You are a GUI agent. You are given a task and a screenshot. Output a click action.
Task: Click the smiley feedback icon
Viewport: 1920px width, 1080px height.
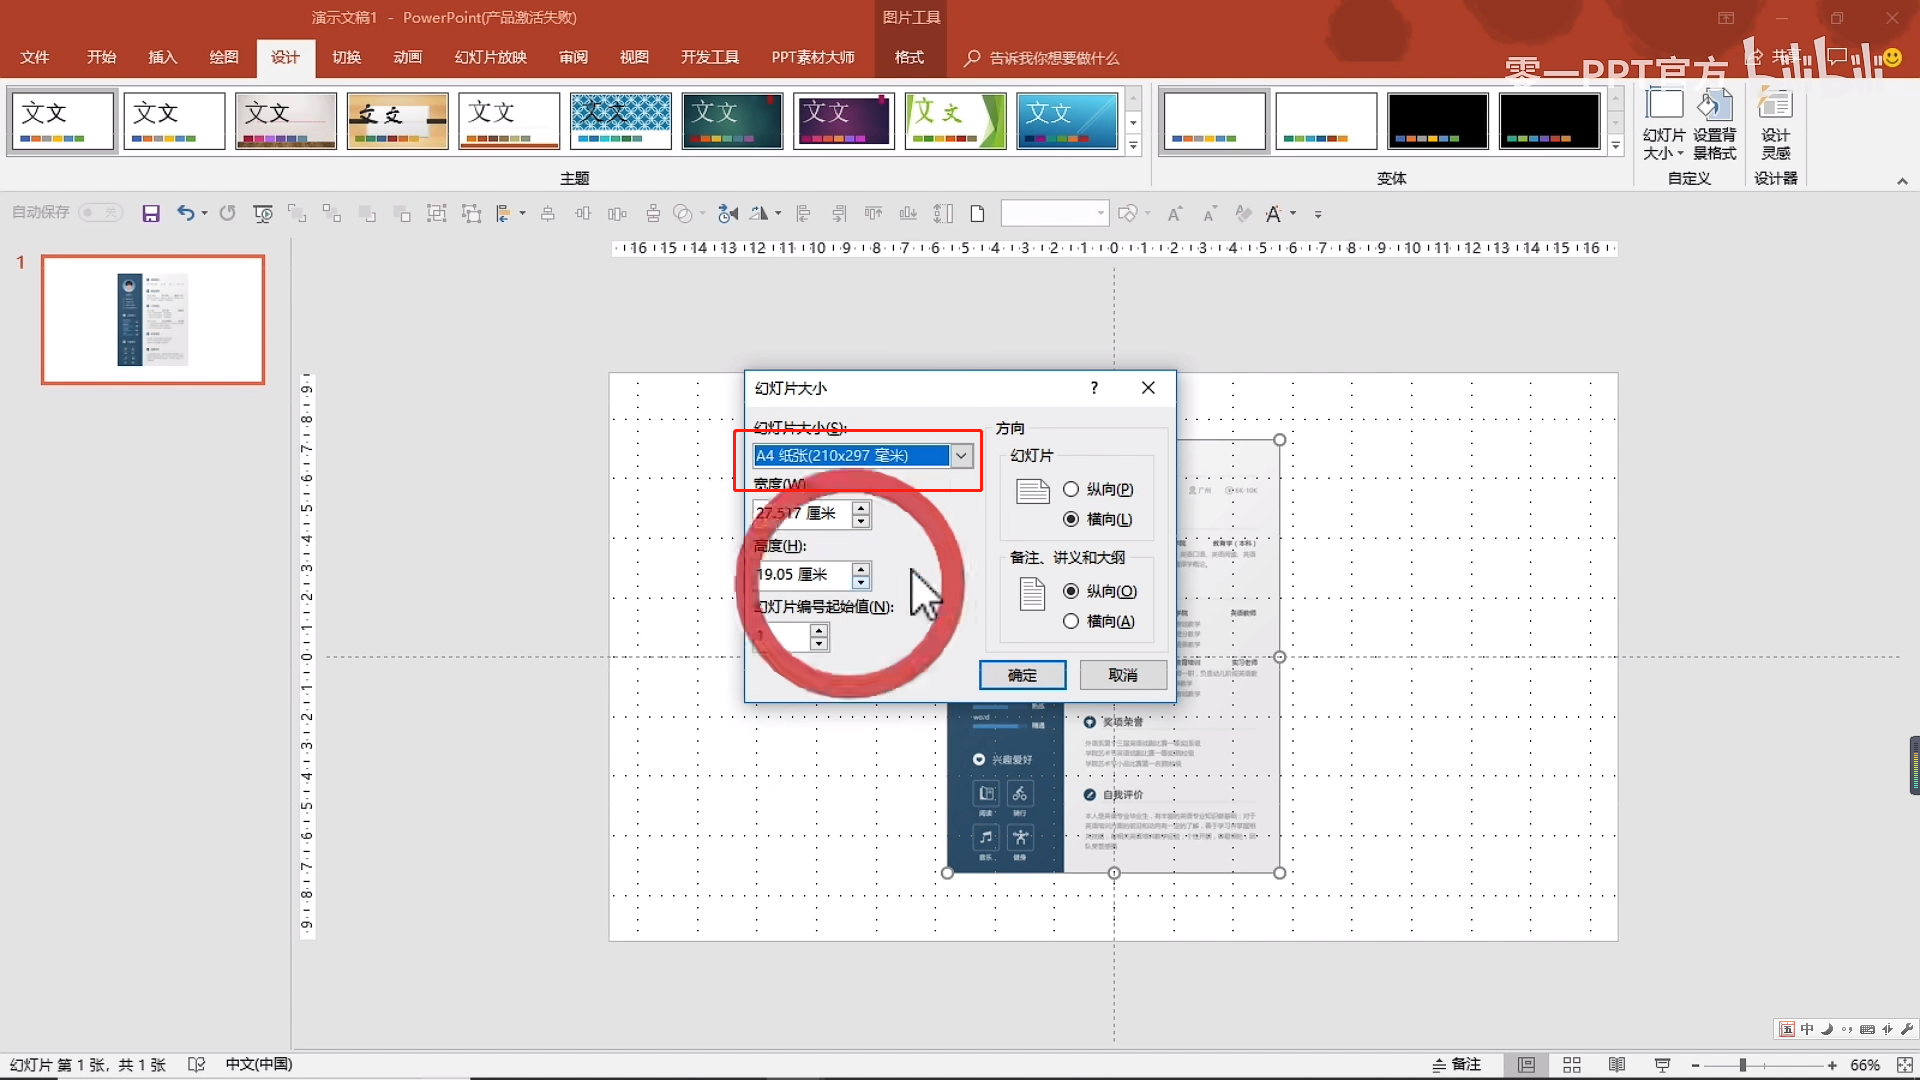1892,58
